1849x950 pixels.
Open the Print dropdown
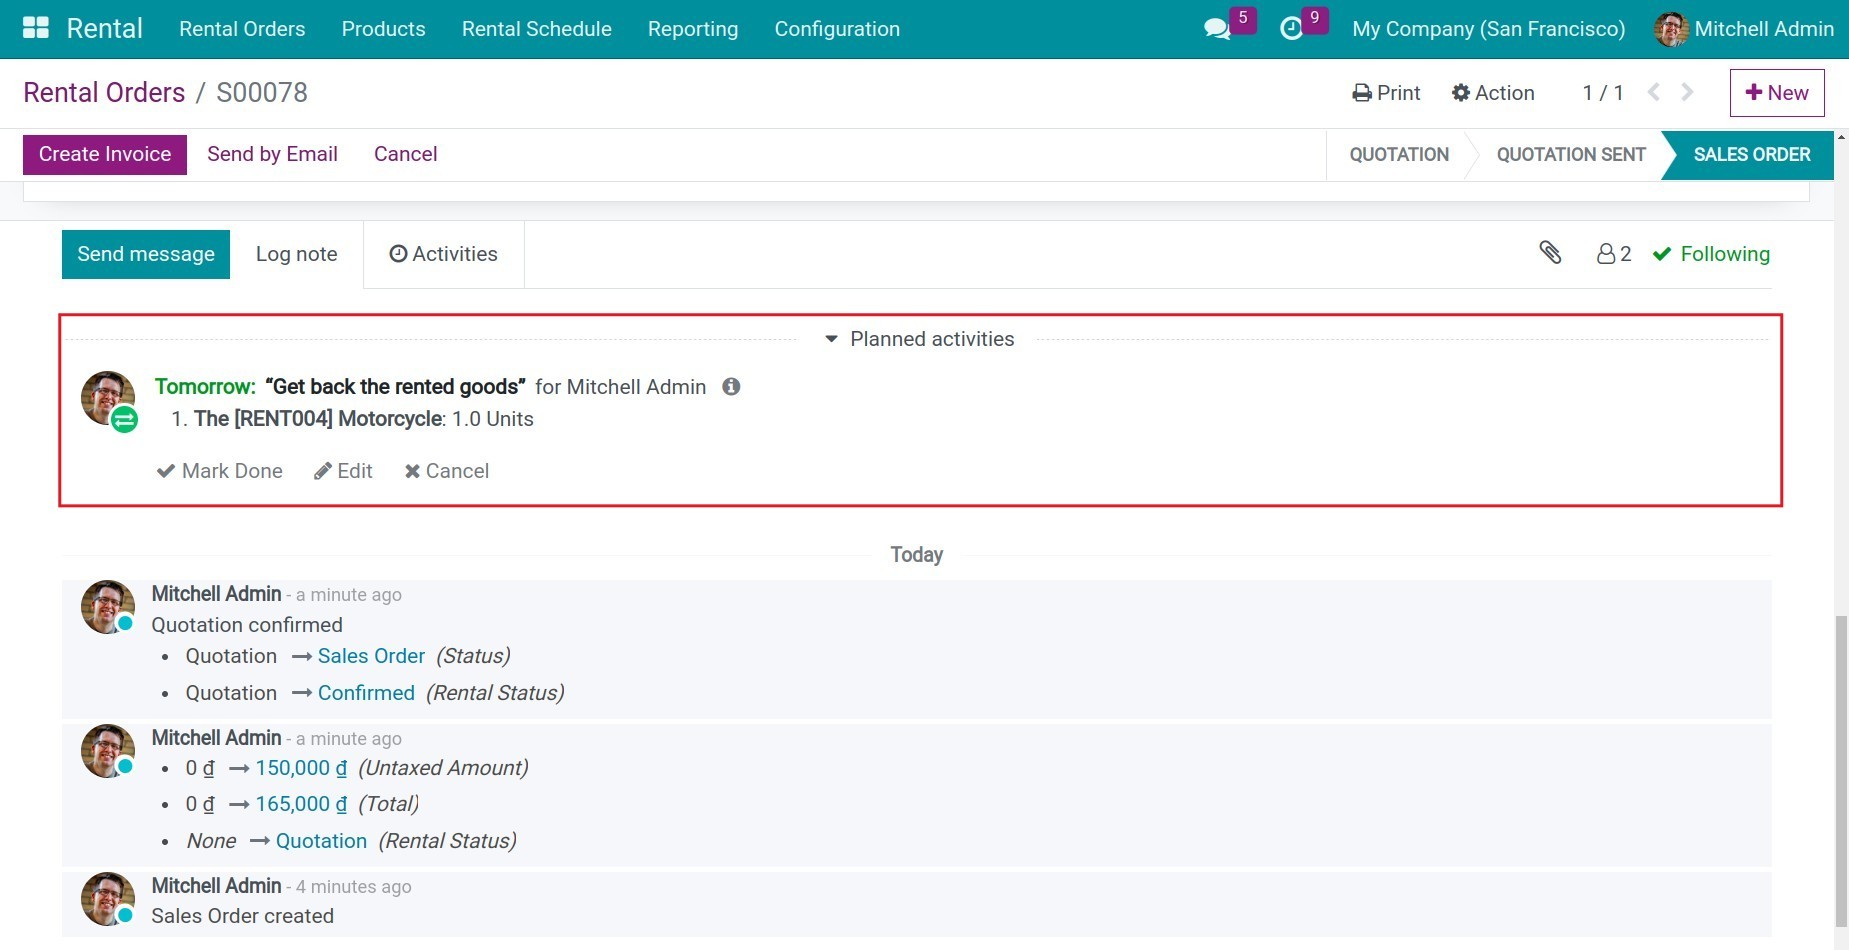(1386, 93)
